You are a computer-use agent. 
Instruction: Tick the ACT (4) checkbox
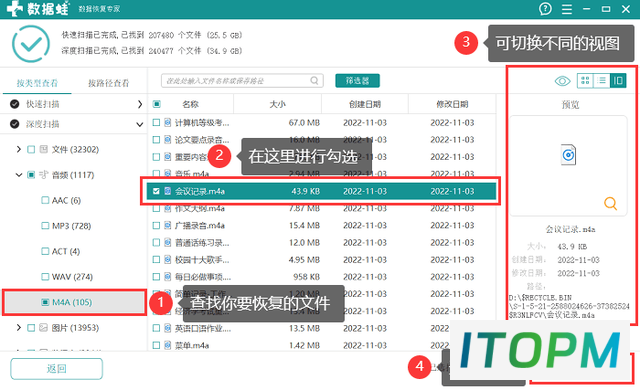point(45,251)
